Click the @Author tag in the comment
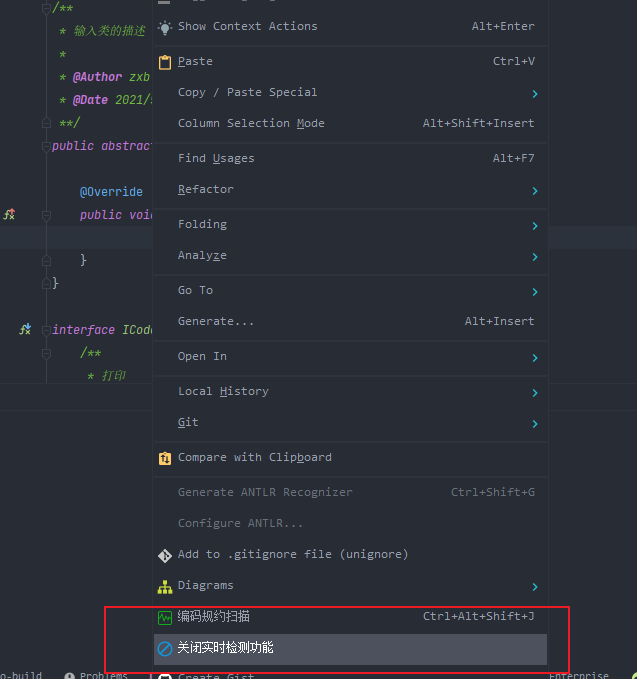 97,77
